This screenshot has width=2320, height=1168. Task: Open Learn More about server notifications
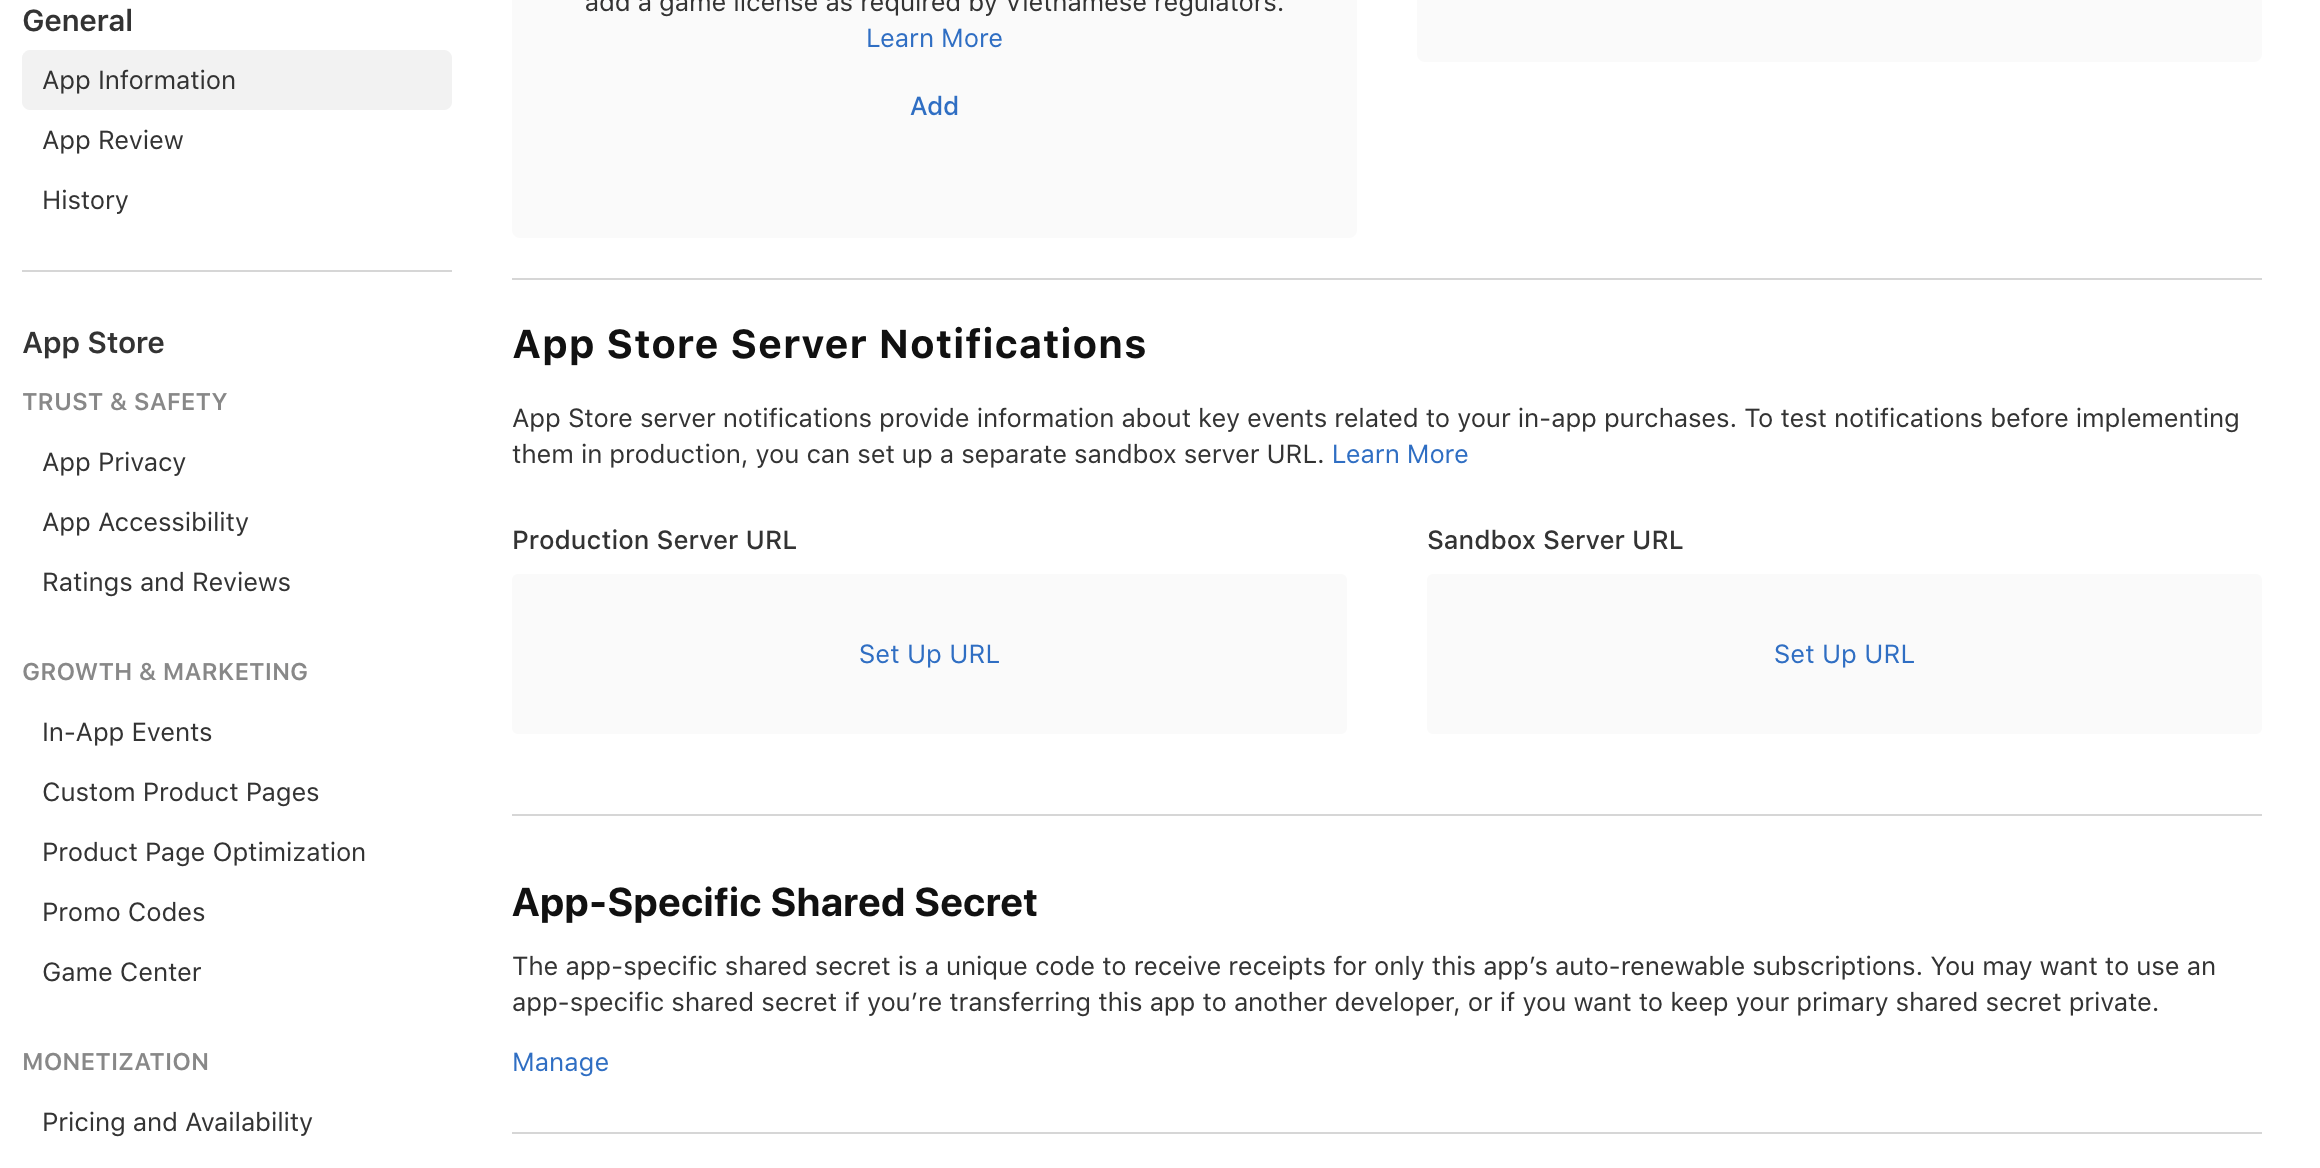[1400, 454]
